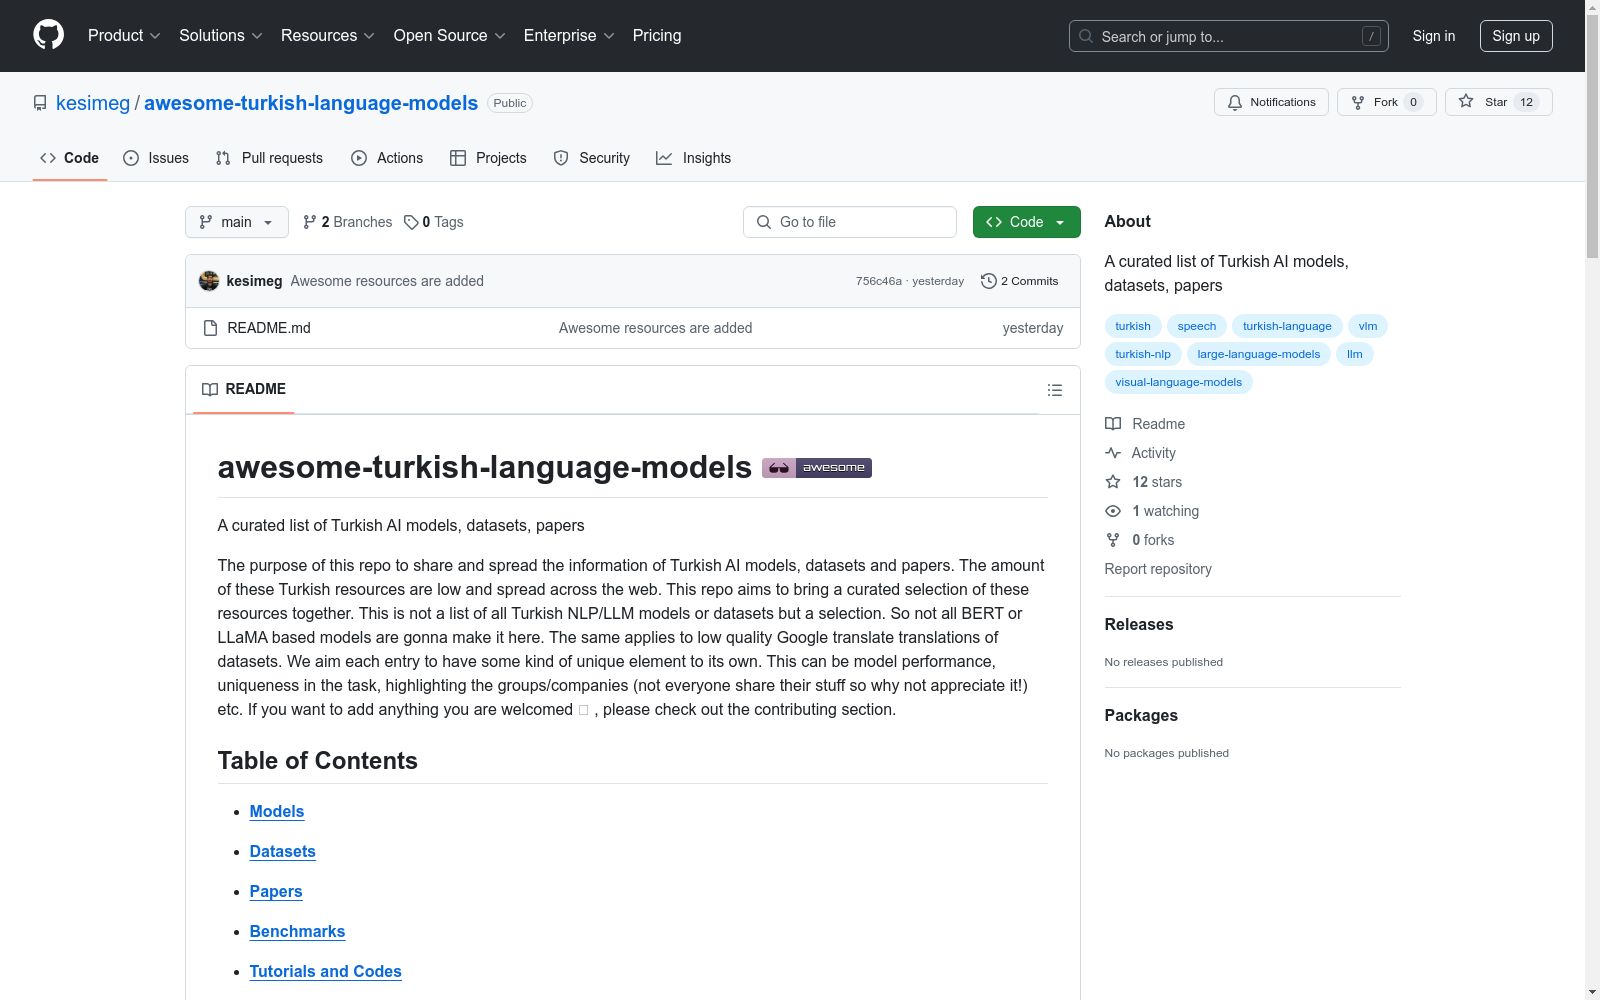Click the Notifications bell icon
Image resolution: width=1600 pixels, height=1000 pixels.
click(1235, 102)
